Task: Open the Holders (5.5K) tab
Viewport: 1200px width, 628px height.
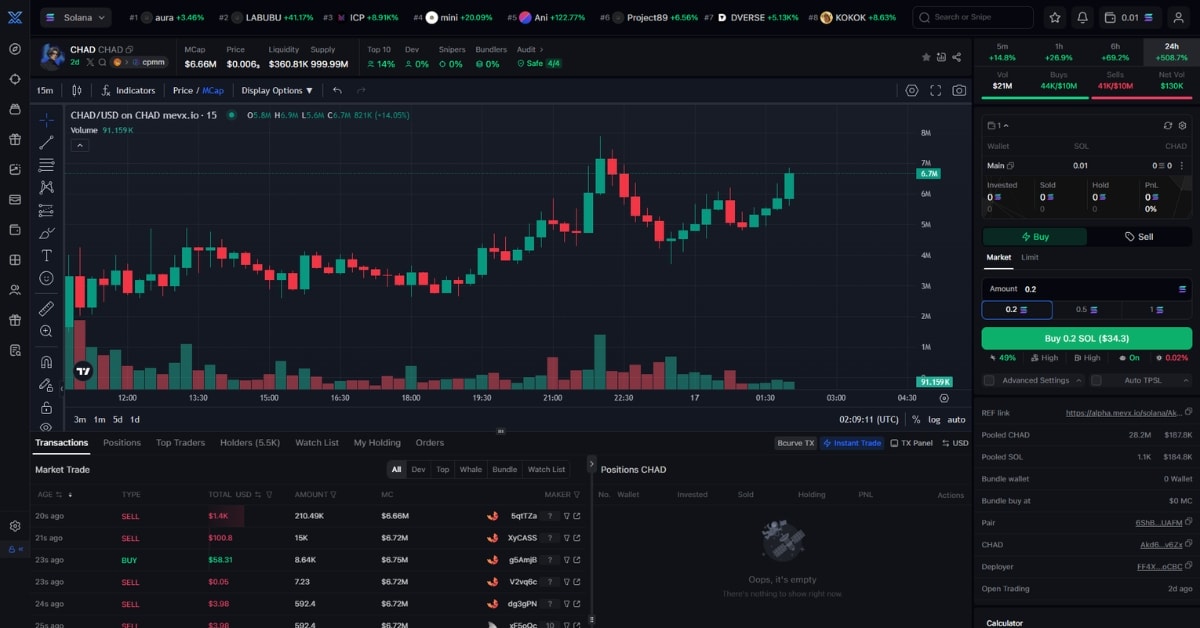Action: click(249, 443)
